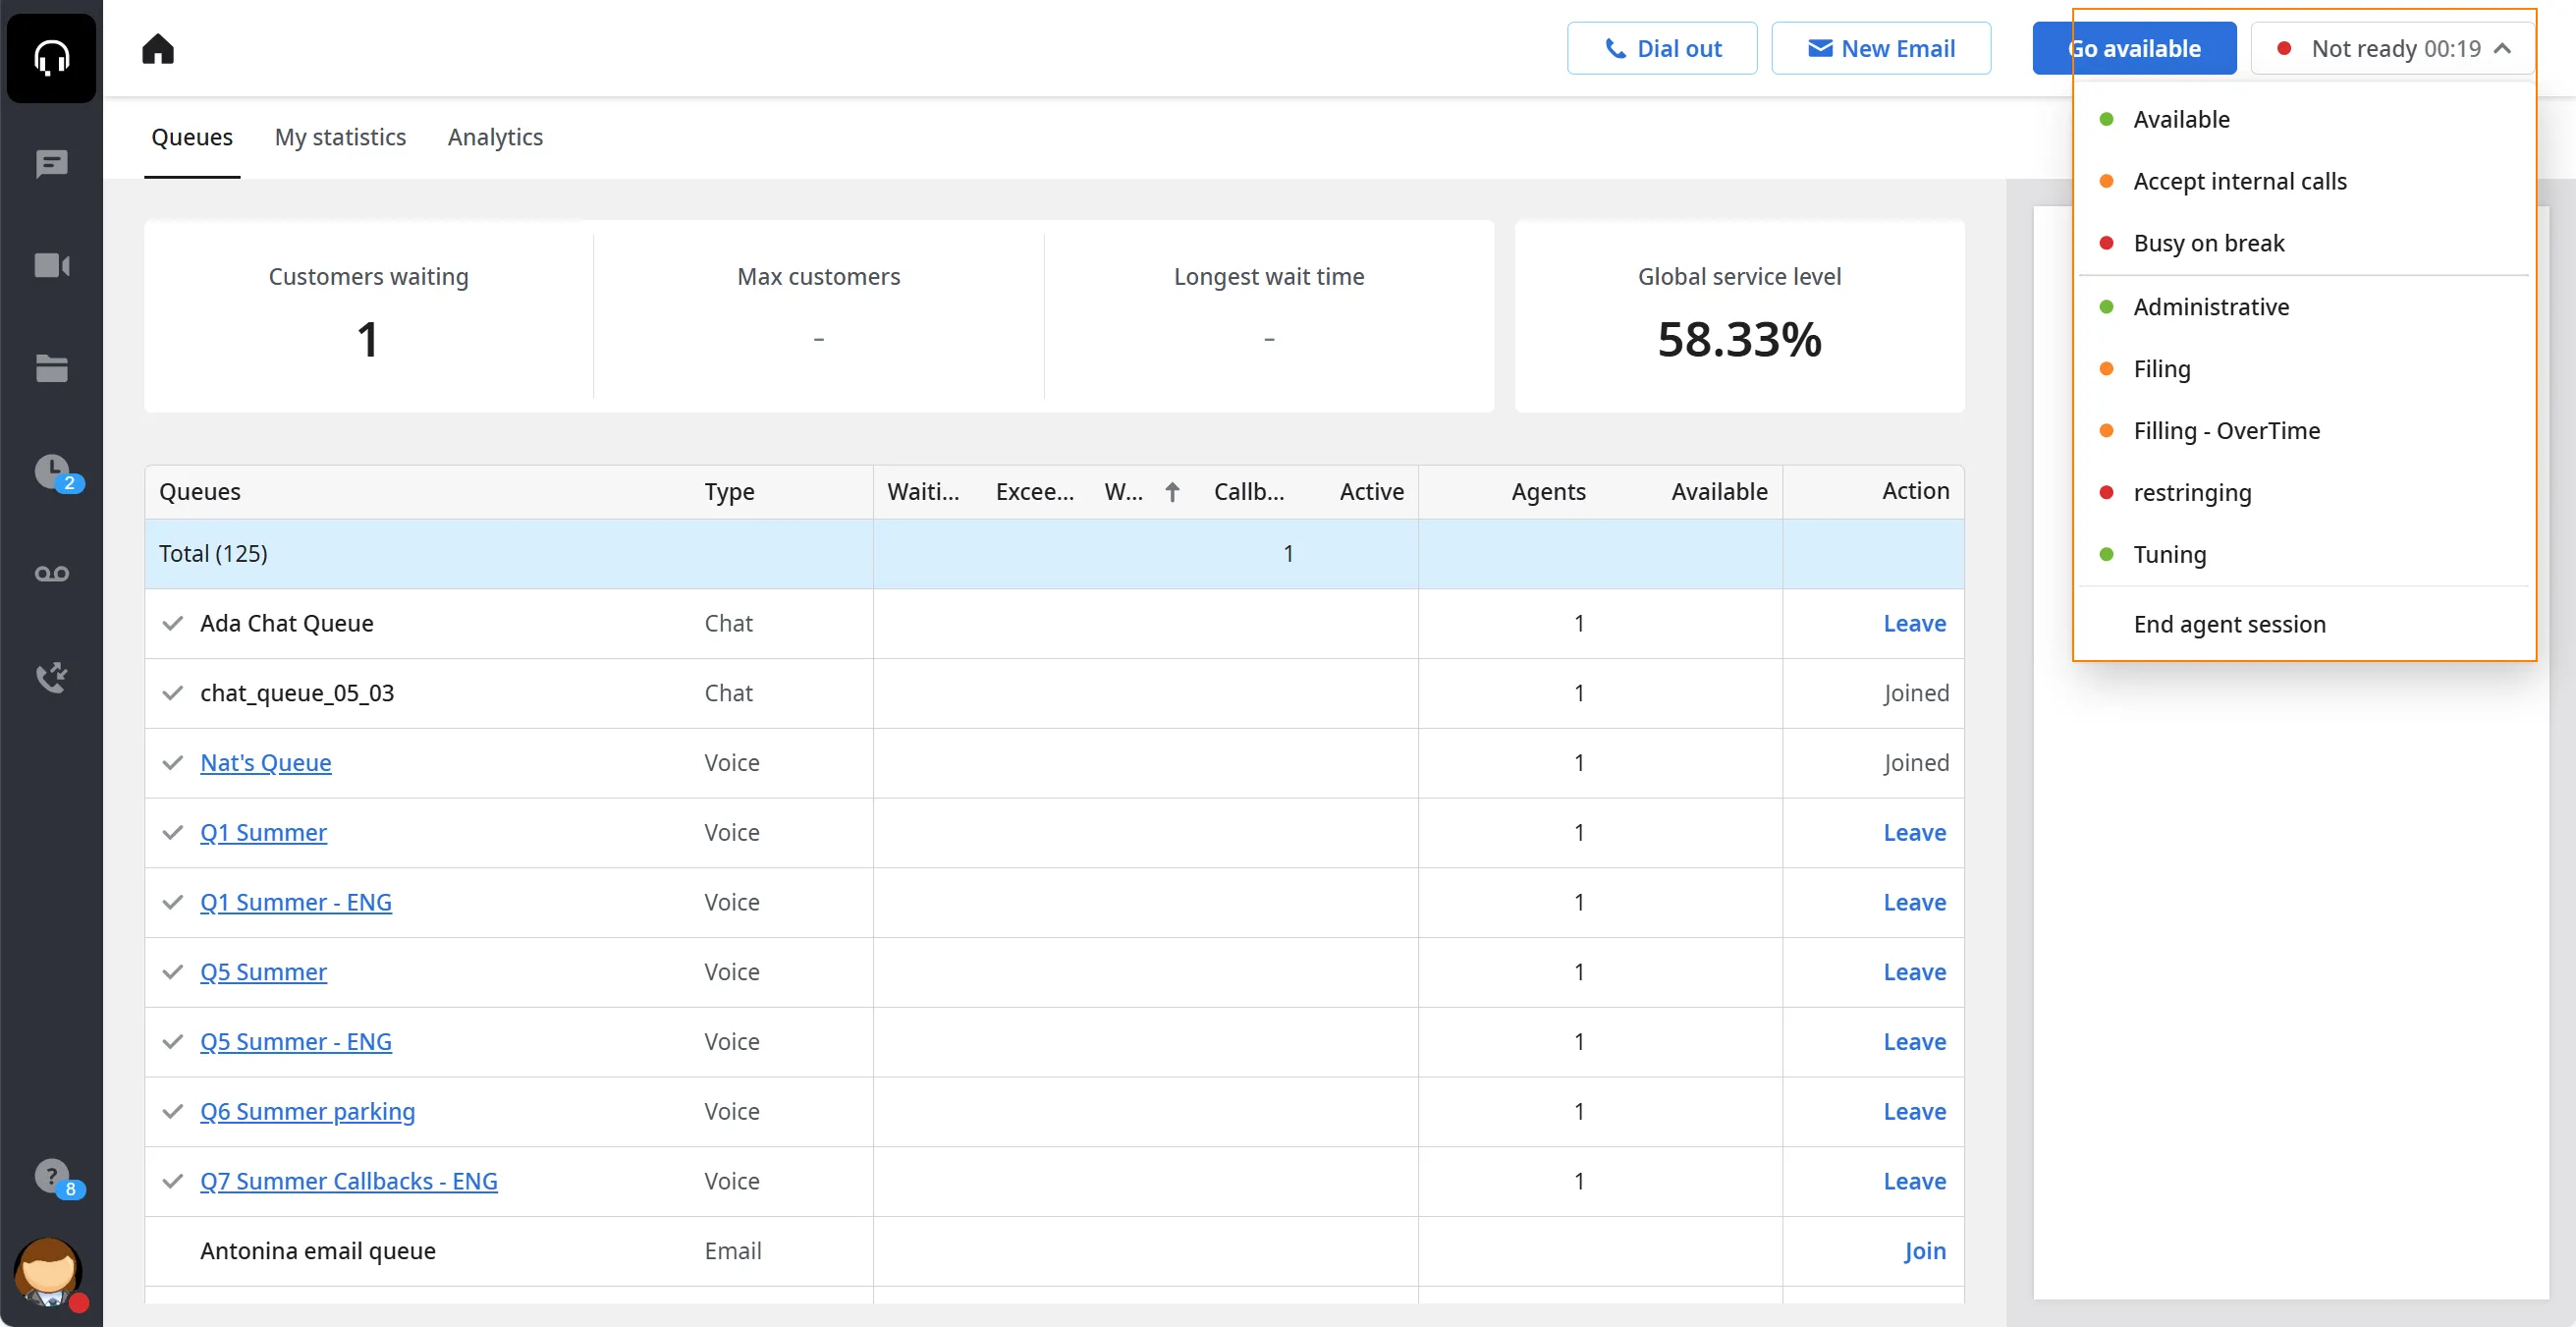Open the chat messages sidebar icon
Image resolution: width=2576 pixels, height=1327 pixels.
51,163
